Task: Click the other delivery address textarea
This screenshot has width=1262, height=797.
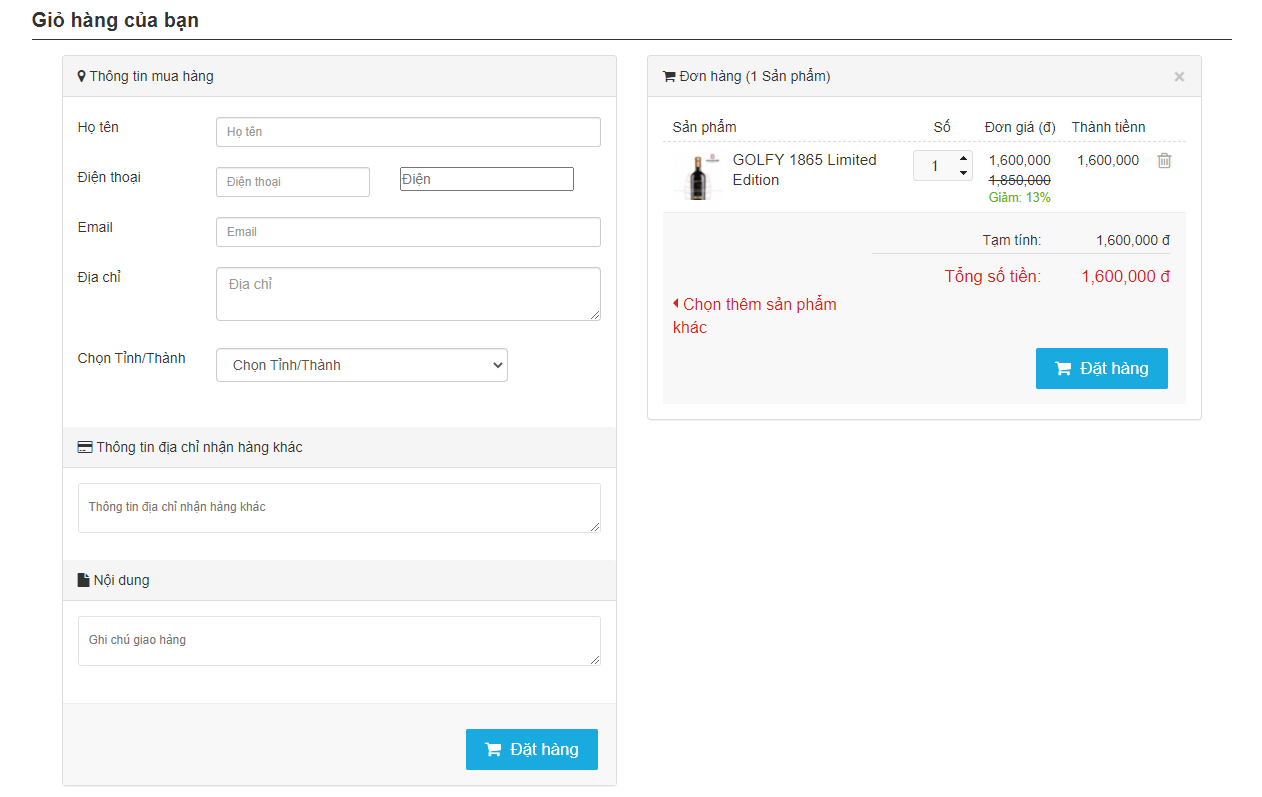Action: click(x=339, y=508)
